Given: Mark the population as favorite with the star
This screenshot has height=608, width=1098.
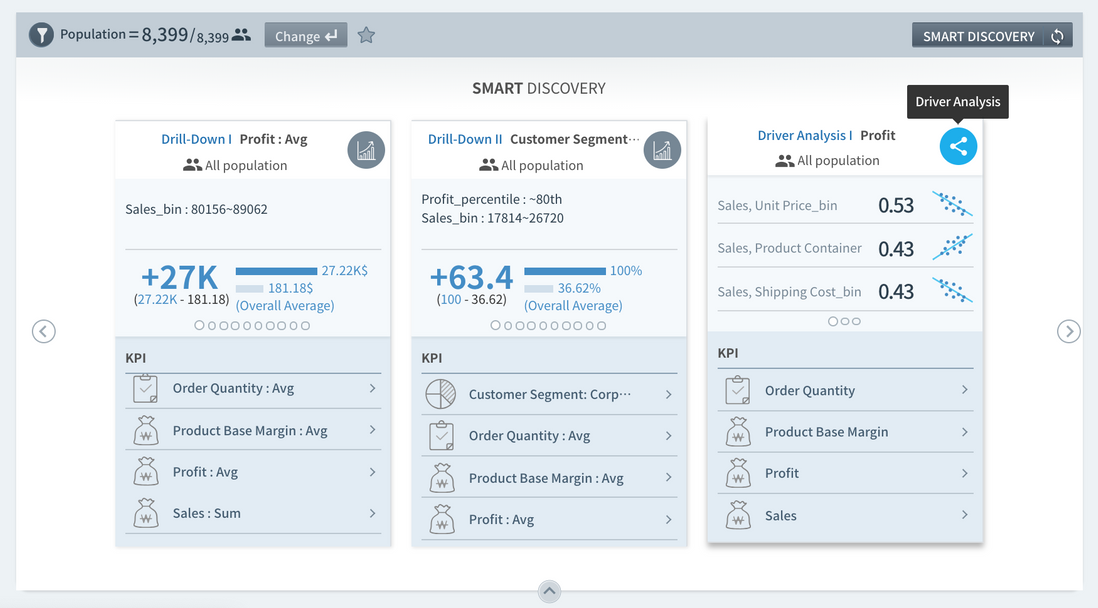Looking at the screenshot, I should [x=366, y=35].
